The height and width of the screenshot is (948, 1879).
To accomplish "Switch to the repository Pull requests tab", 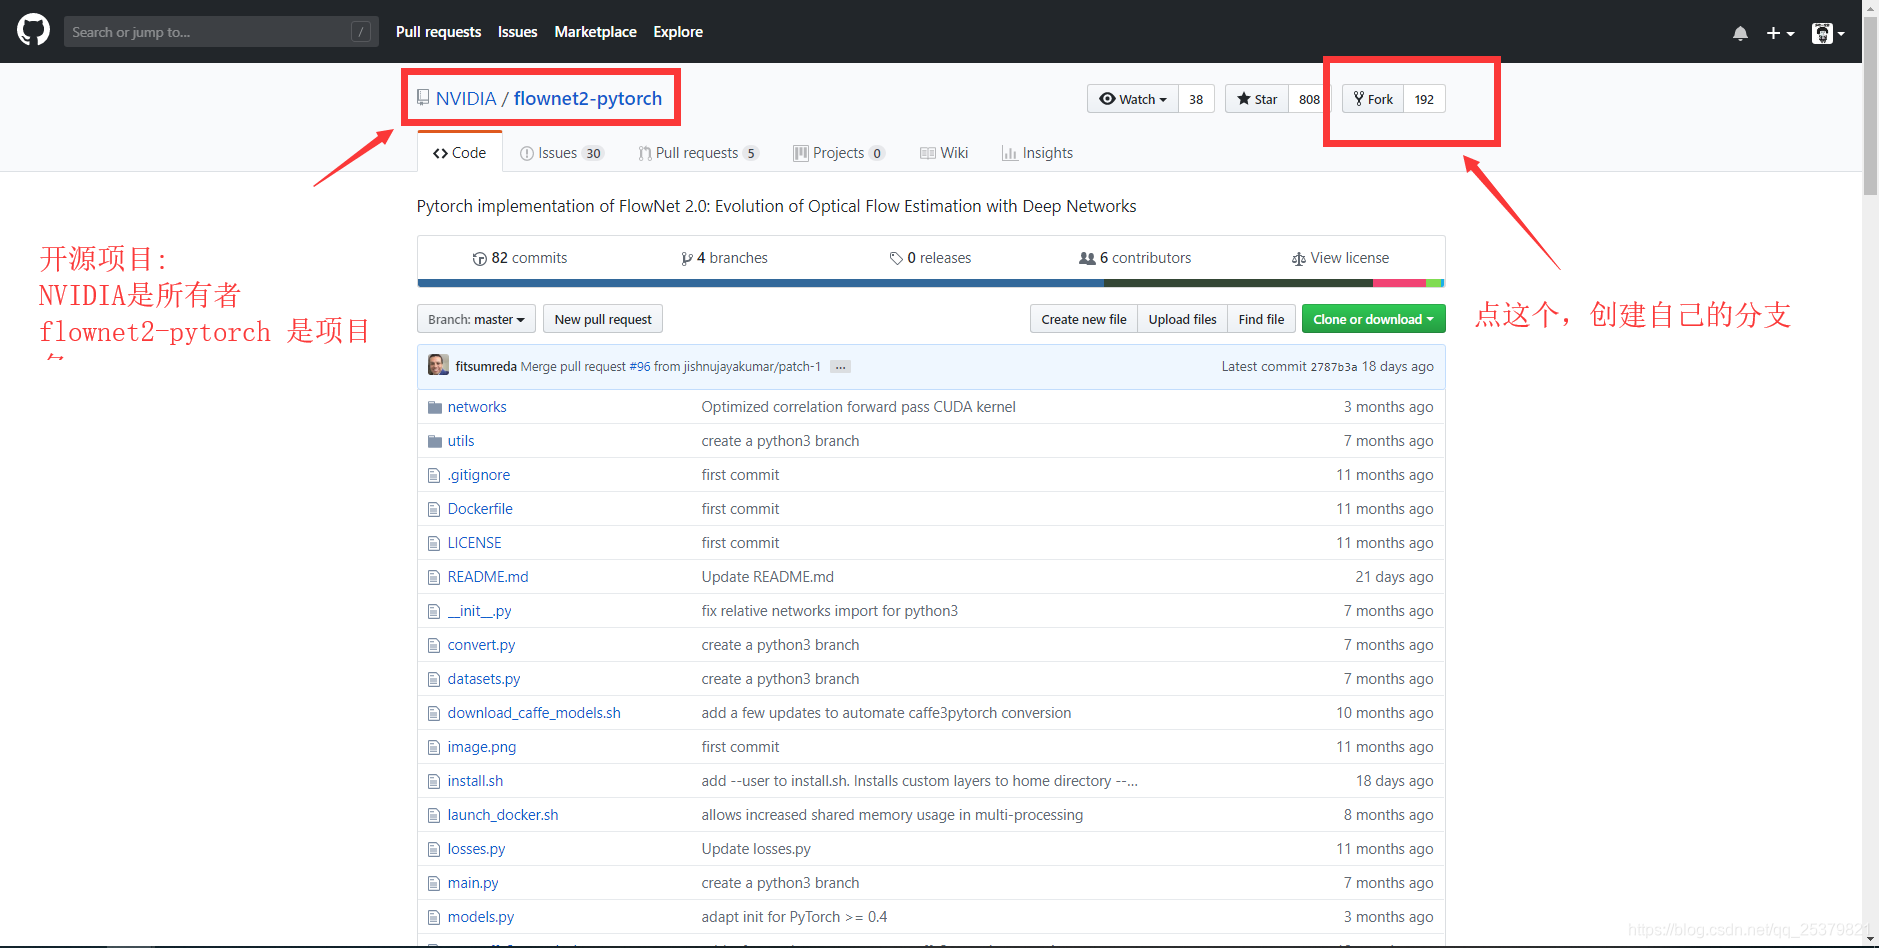I will pos(698,153).
